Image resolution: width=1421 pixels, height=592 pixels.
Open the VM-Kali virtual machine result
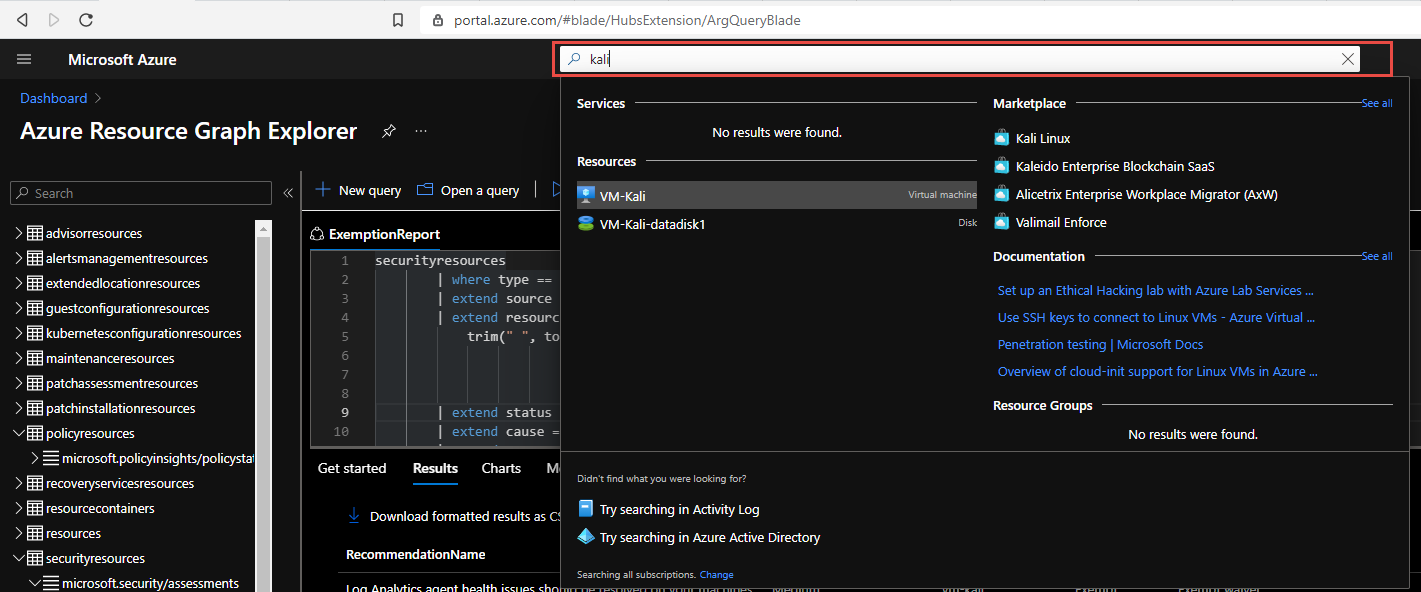[777, 196]
